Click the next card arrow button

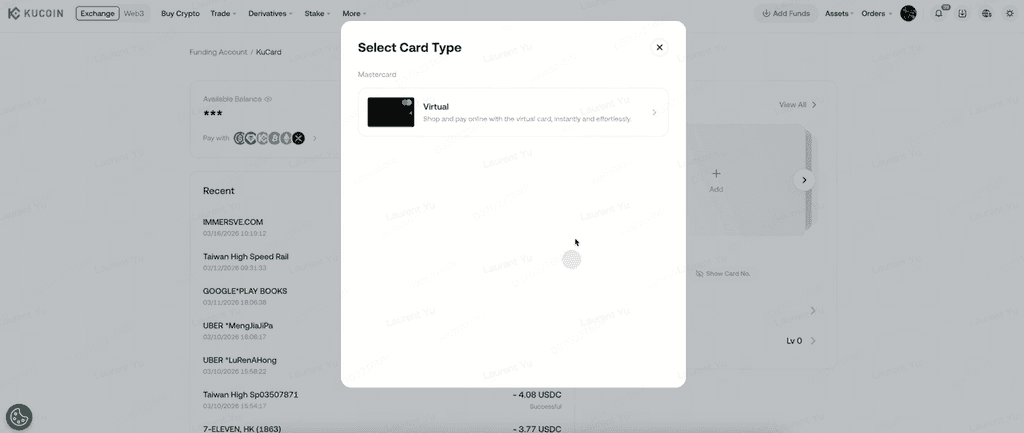point(805,180)
